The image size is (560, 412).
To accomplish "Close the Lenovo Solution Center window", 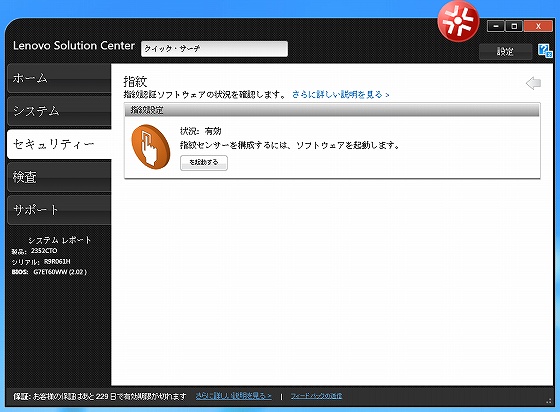I will coord(538,26).
